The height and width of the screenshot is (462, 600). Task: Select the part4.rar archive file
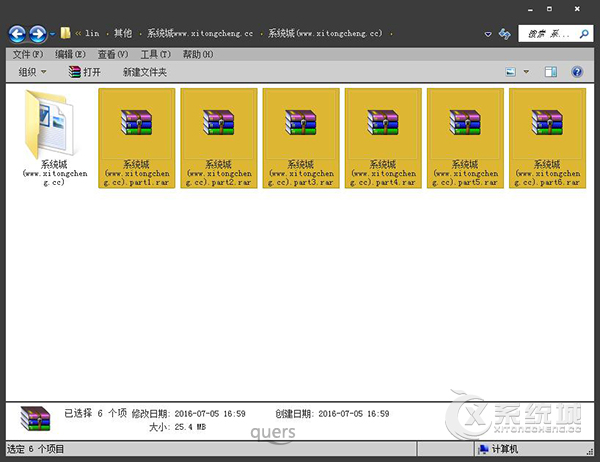tap(383, 138)
